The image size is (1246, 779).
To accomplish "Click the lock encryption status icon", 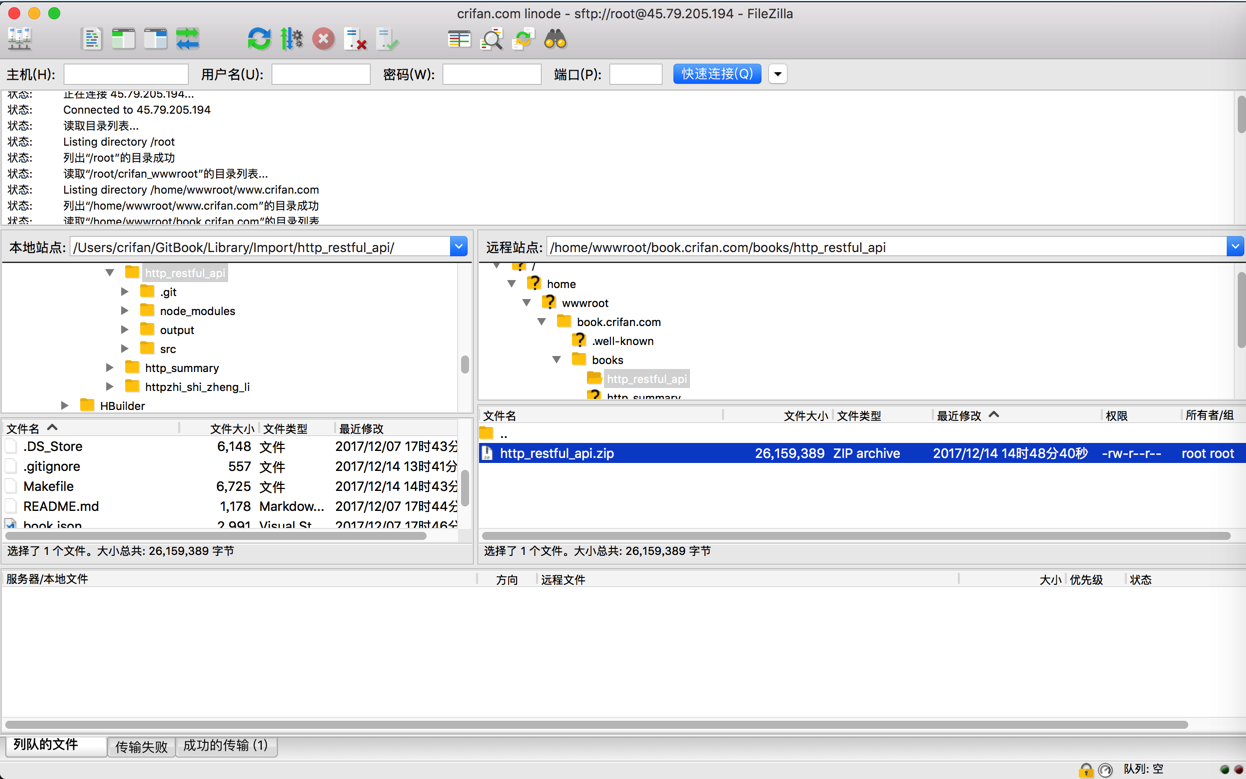I will pos(1085,769).
